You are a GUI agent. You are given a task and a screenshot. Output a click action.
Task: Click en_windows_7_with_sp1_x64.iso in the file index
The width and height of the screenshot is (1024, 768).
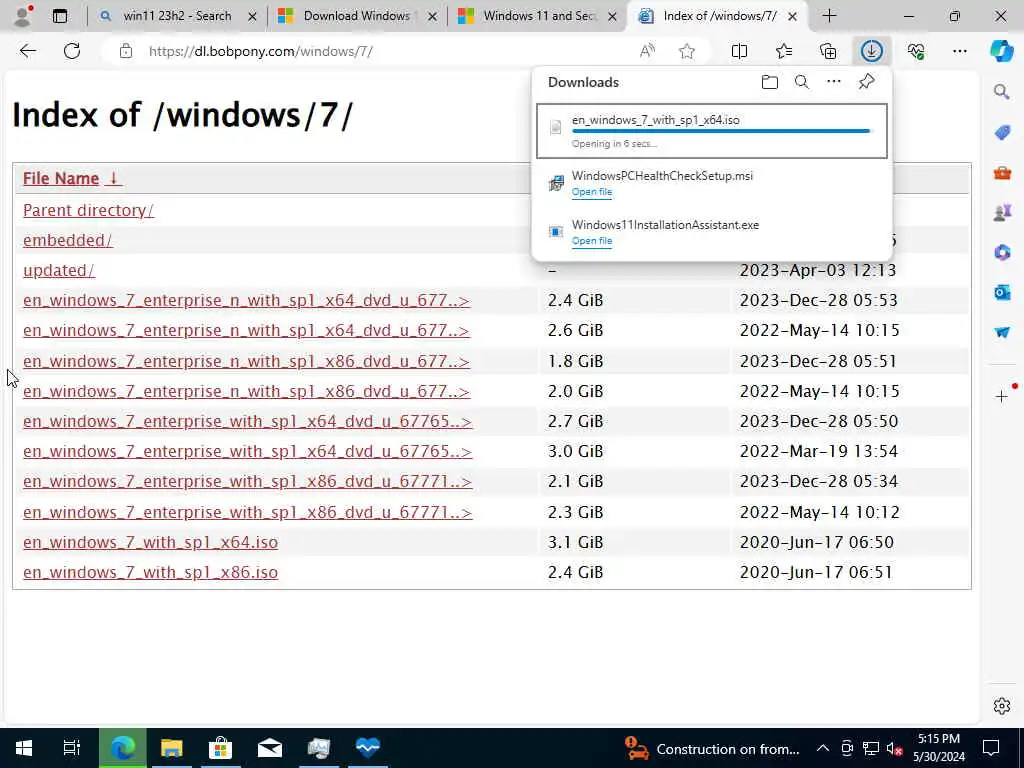click(x=150, y=542)
